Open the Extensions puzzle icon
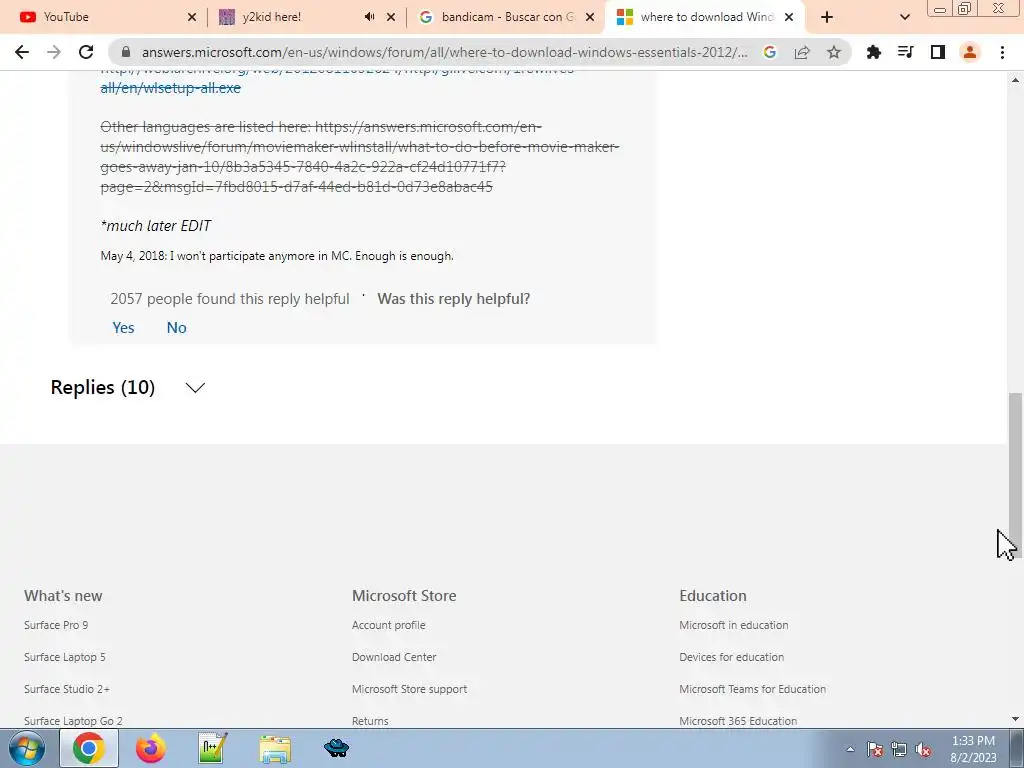The height and width of the screenshot is (768, 1024). 873,52
